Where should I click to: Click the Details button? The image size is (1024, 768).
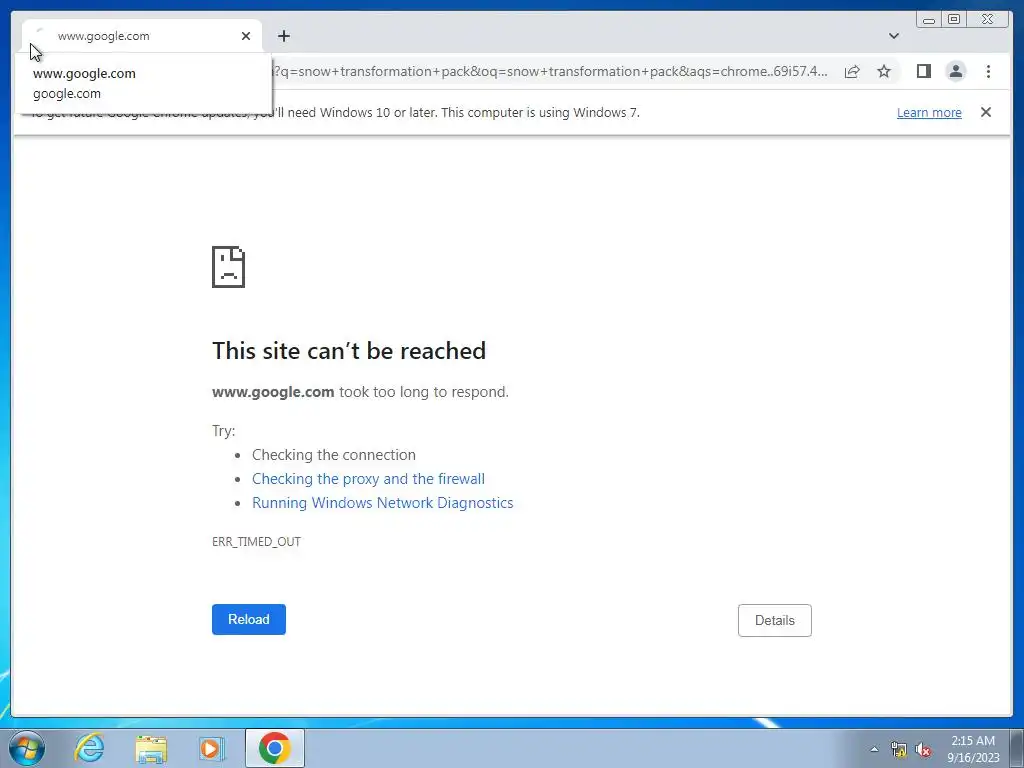coord(775,620)
